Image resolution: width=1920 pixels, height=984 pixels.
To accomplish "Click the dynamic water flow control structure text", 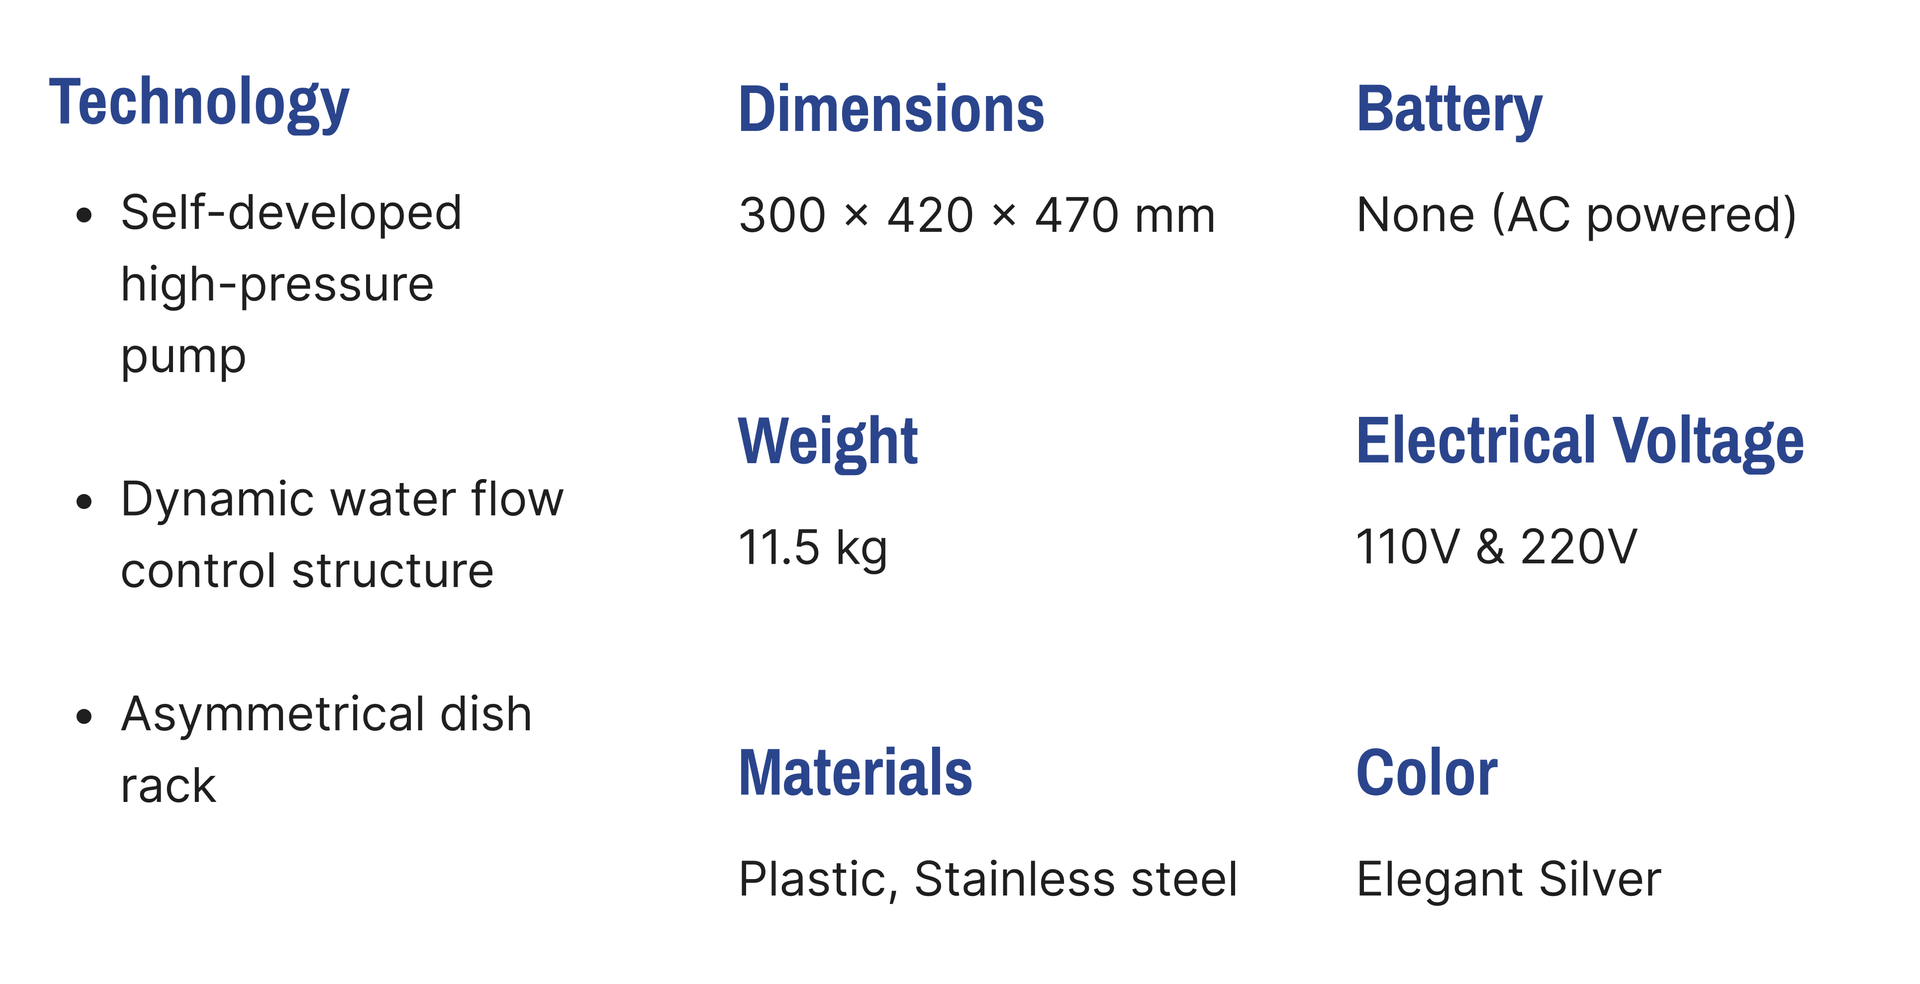I will [340, 535].
